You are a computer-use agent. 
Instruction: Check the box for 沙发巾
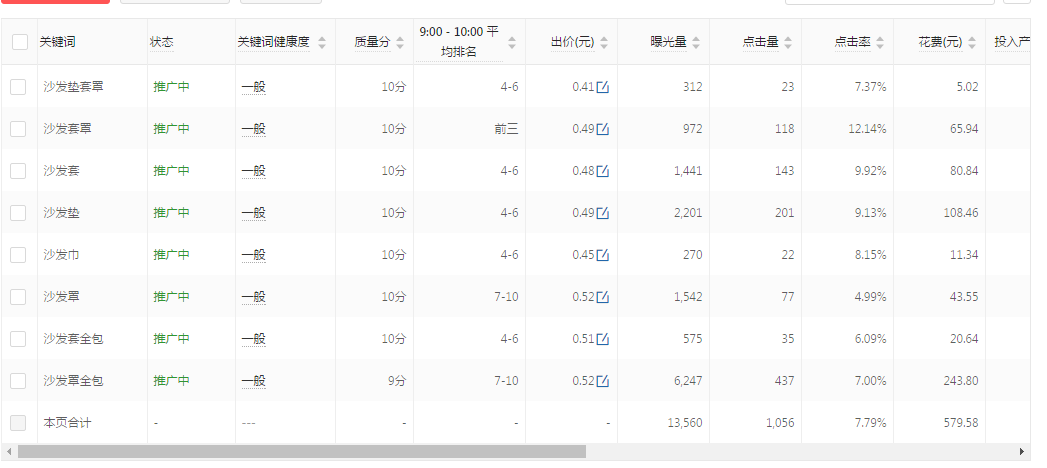18,255
